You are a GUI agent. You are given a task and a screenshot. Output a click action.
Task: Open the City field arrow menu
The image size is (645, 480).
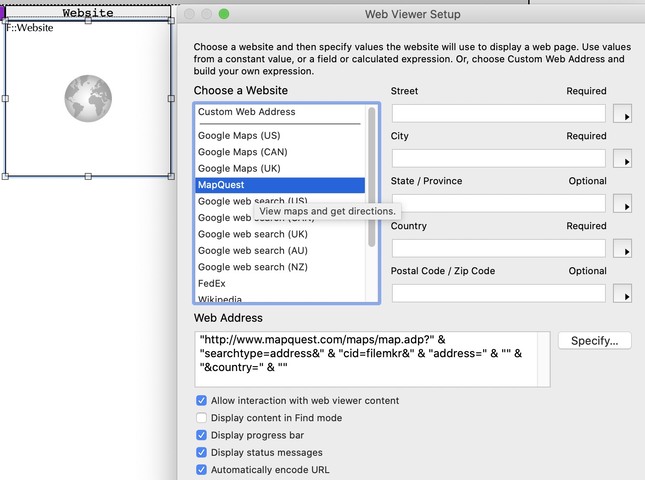[621, 160]
